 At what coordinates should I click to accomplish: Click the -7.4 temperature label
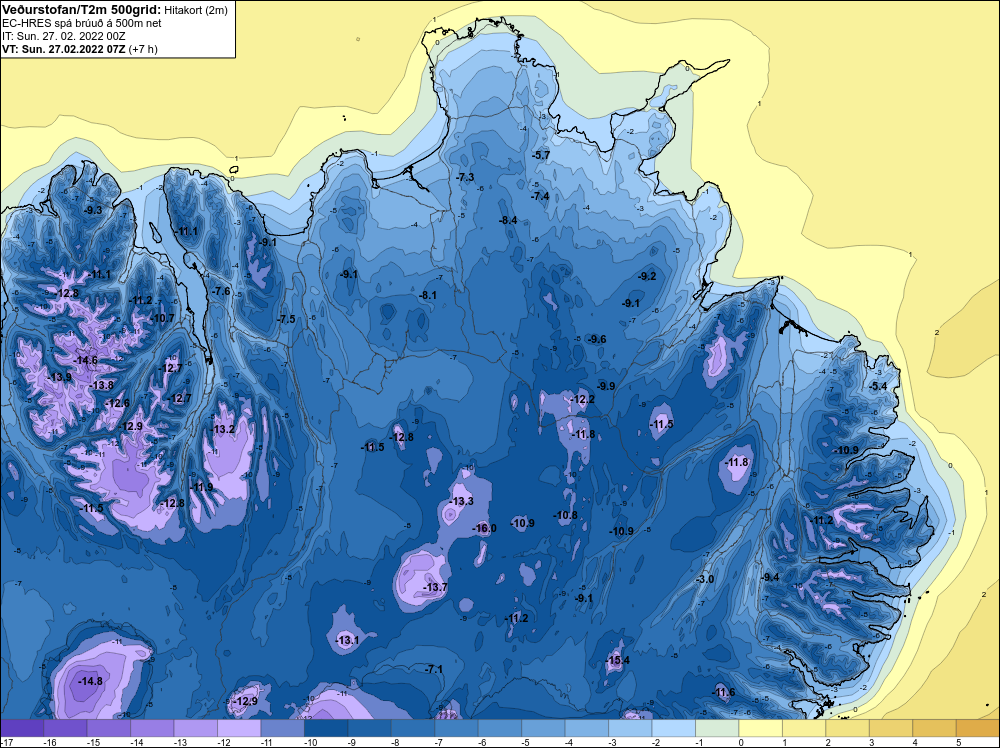540,196
